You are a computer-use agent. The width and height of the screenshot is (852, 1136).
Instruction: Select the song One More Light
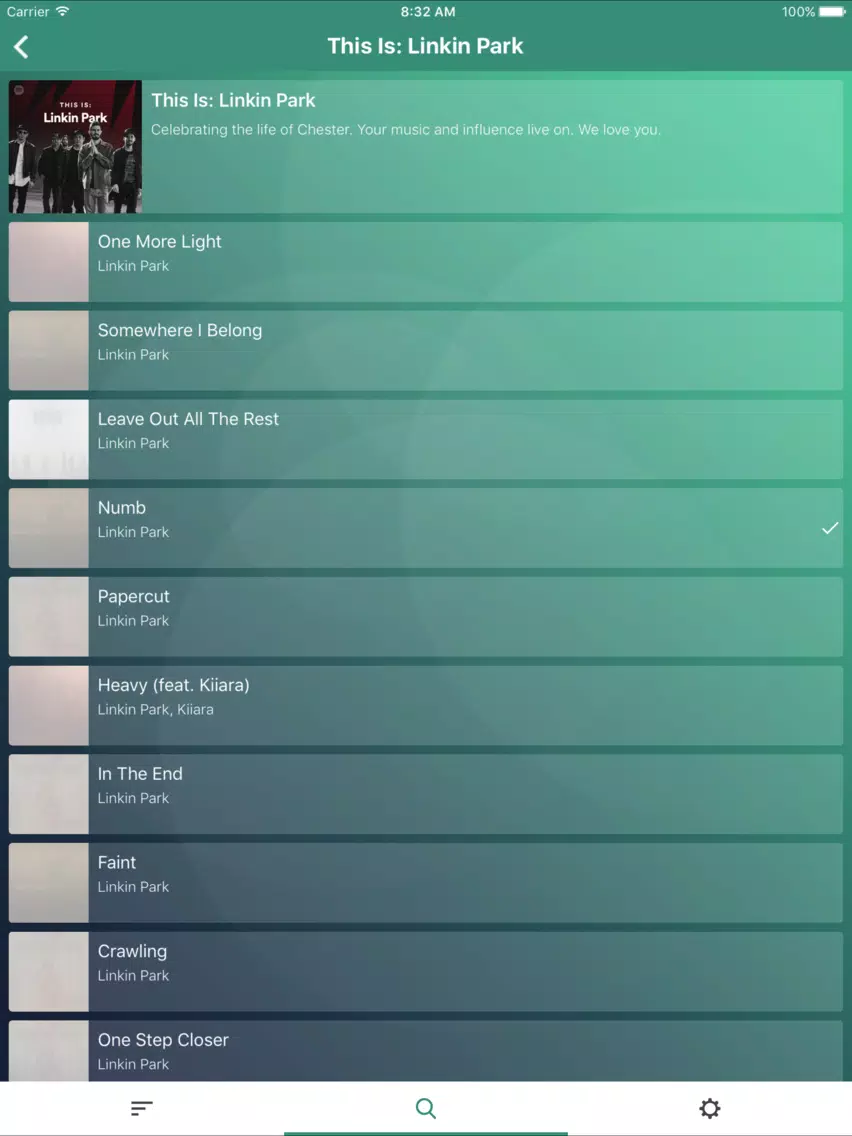tap(425, 262)
